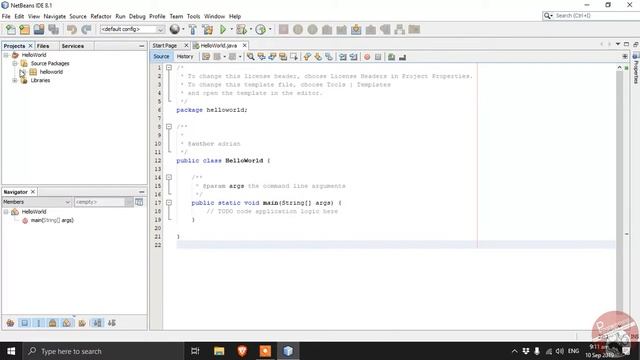Click the Next Bookmark icon
The height and width of the screenshot is (360, 640).
pyautogui.click(x=318, y=57)
